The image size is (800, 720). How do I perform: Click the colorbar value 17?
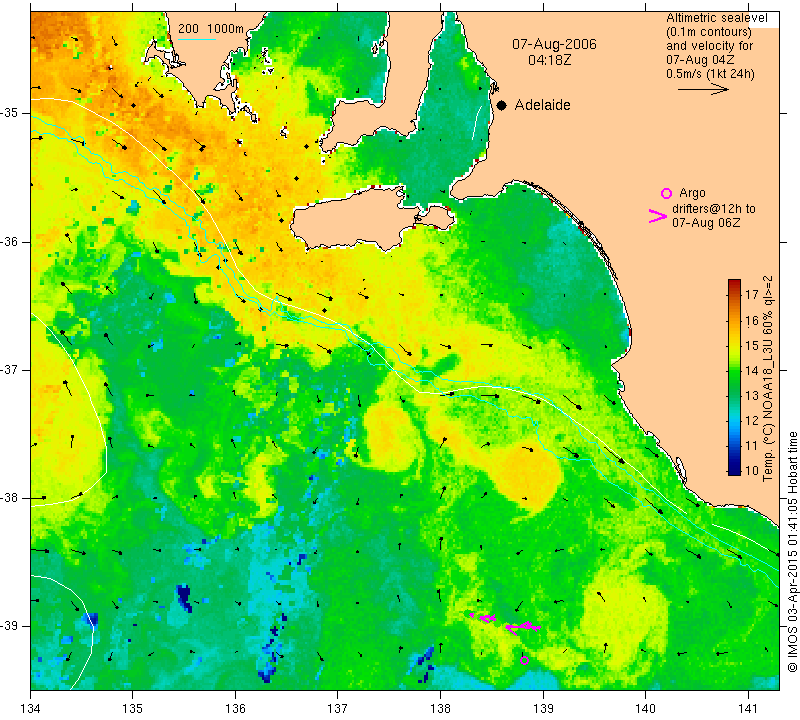pyautogui.click(x=751, y=294)
